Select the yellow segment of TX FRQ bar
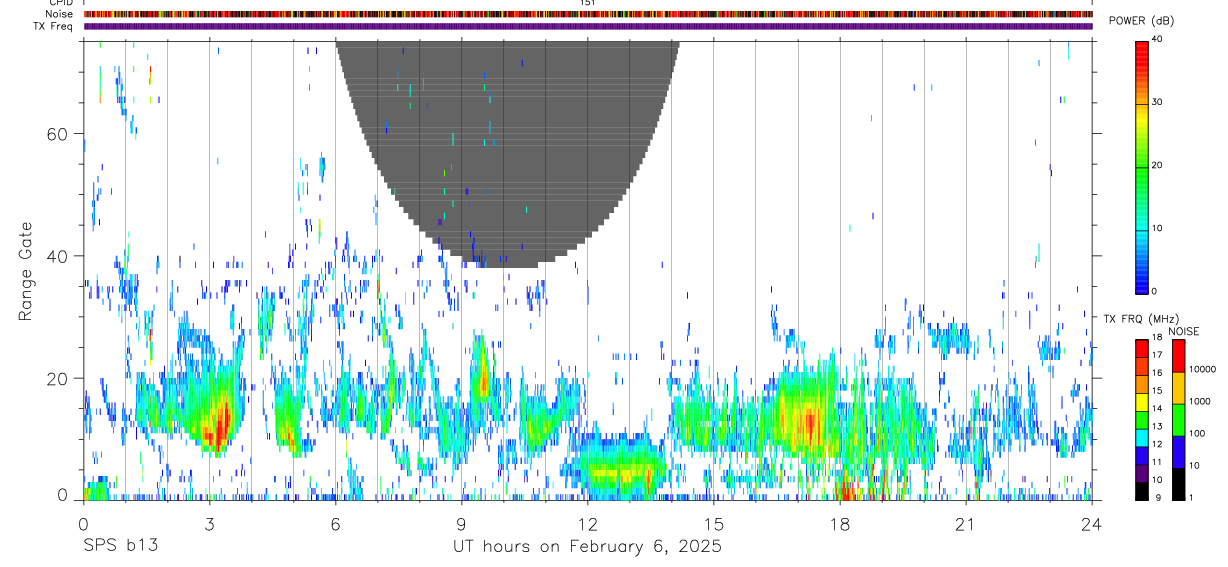The width and height of the screenshot is (1228, 567). pos(1142,401)
